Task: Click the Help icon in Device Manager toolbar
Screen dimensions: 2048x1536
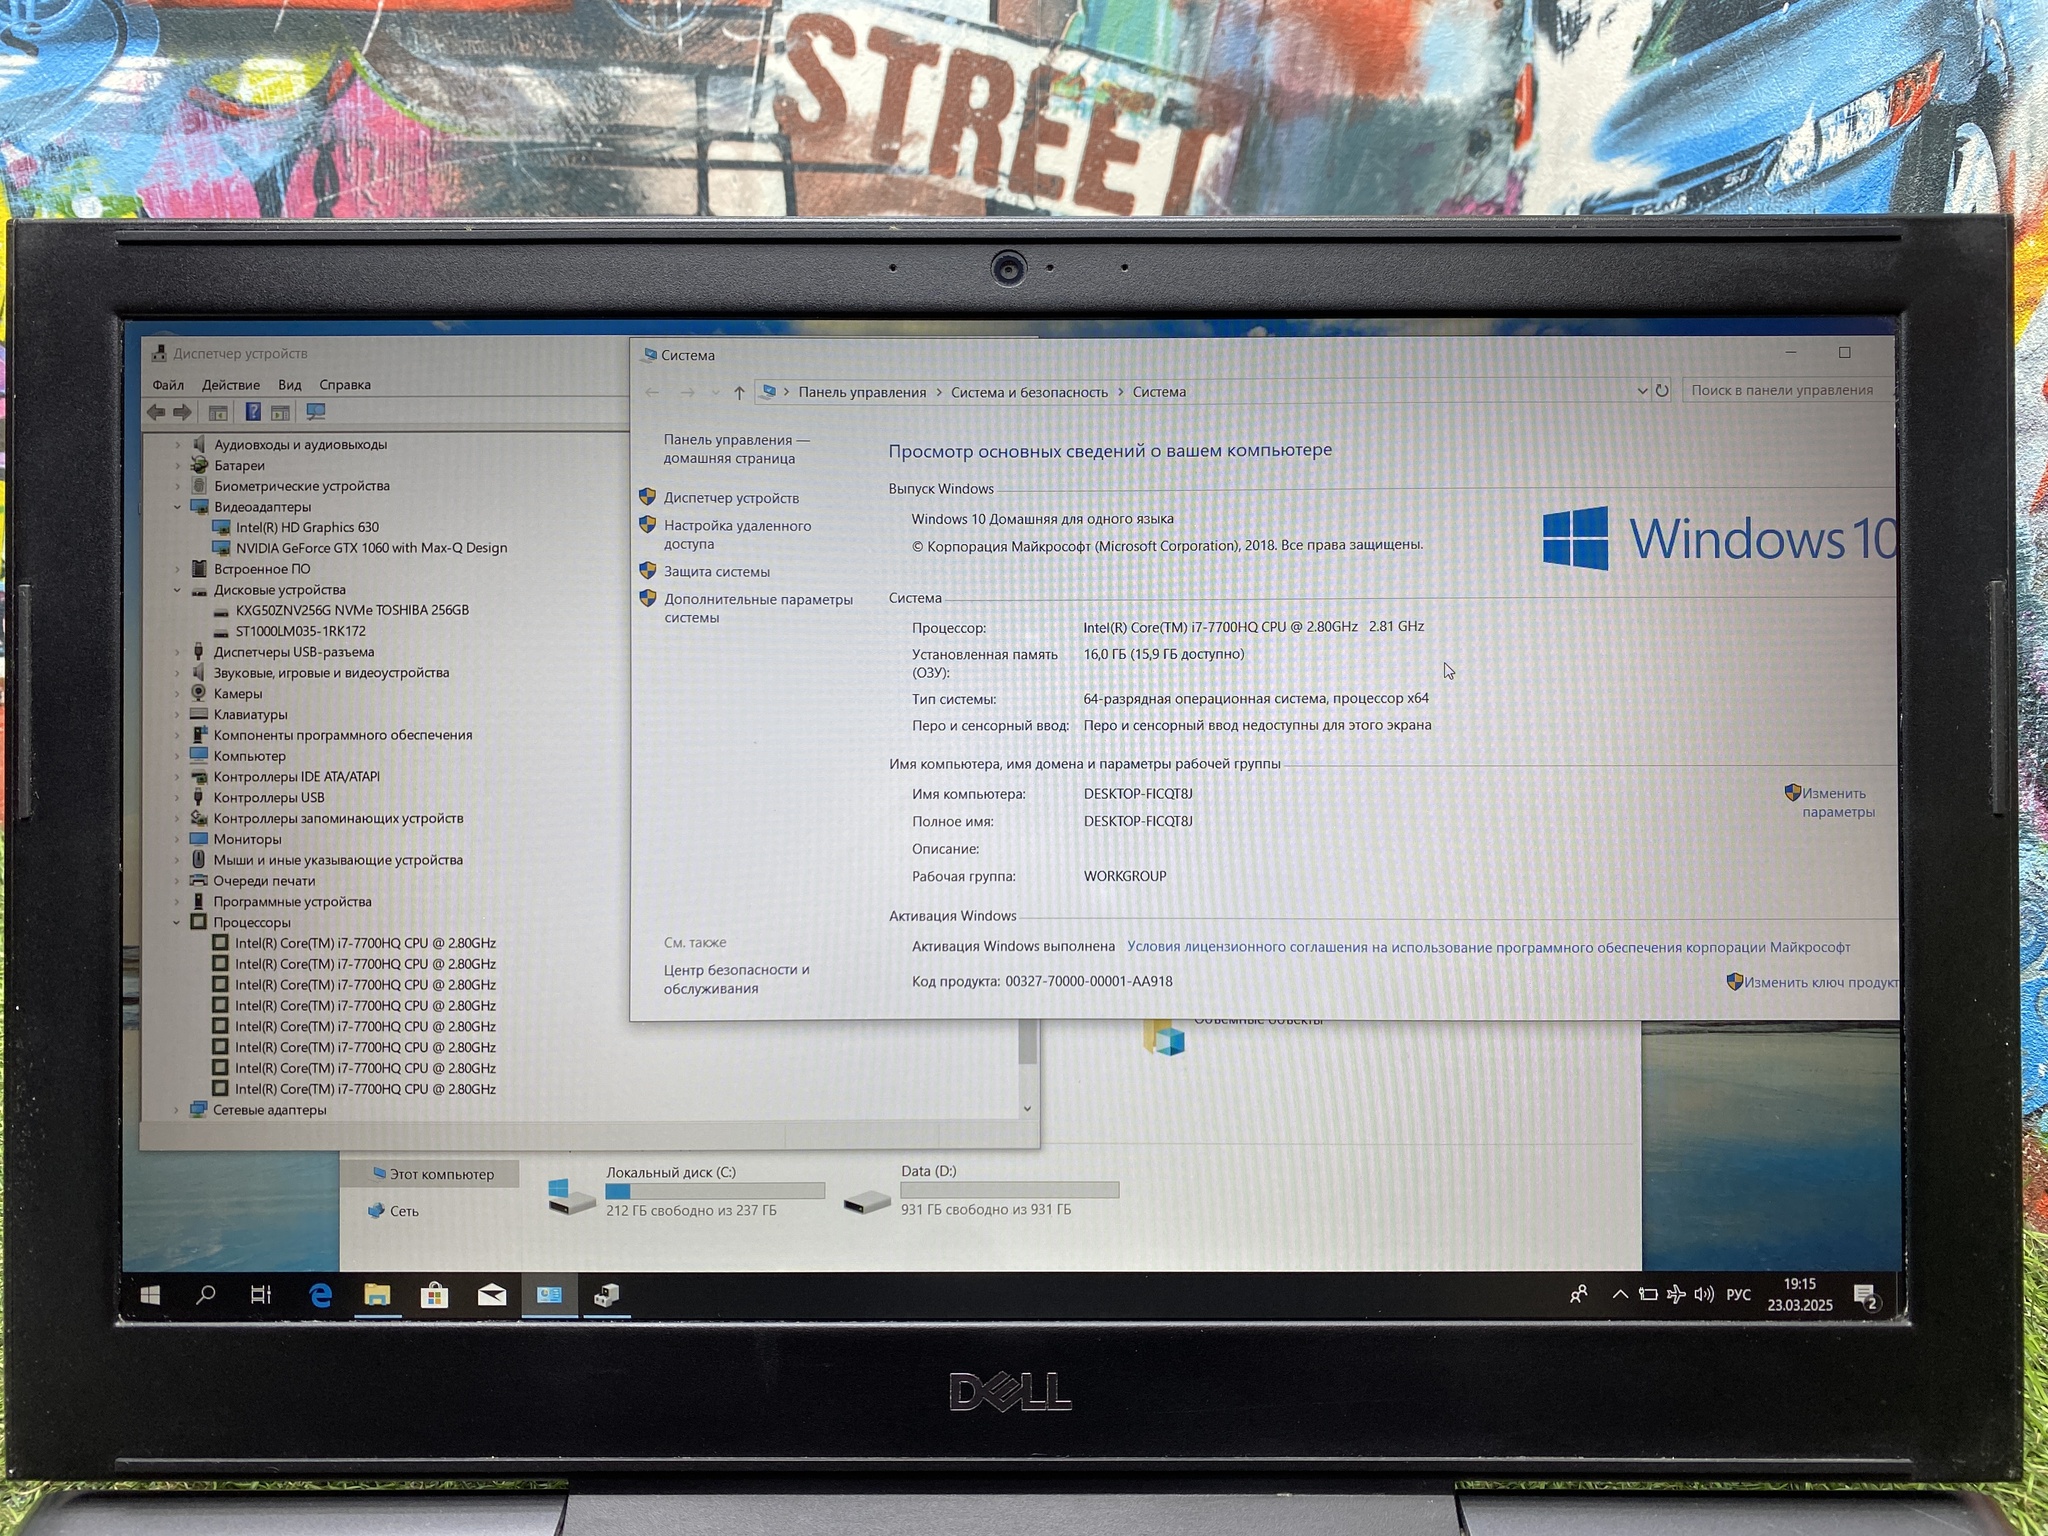Action: coord(253,412)
